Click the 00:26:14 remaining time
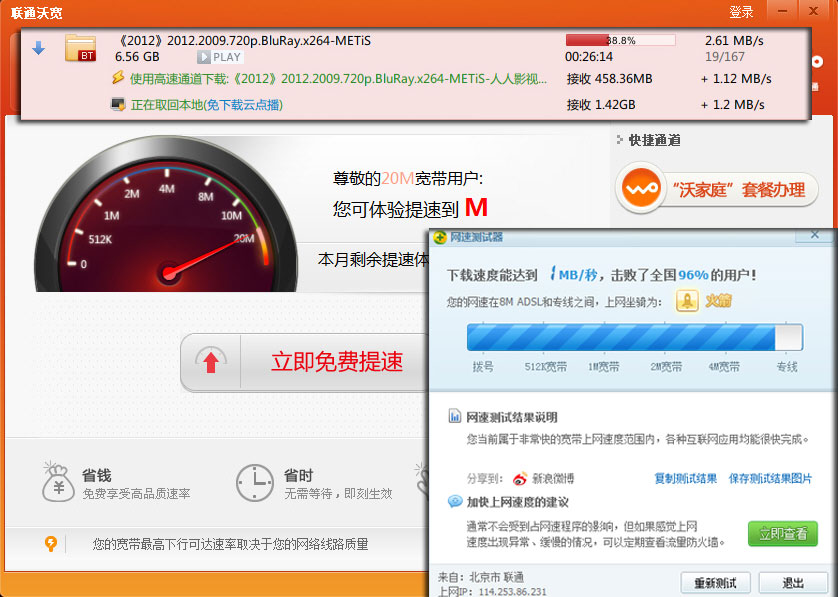Viewport: 838px width, 597px height. coord(589,57)
